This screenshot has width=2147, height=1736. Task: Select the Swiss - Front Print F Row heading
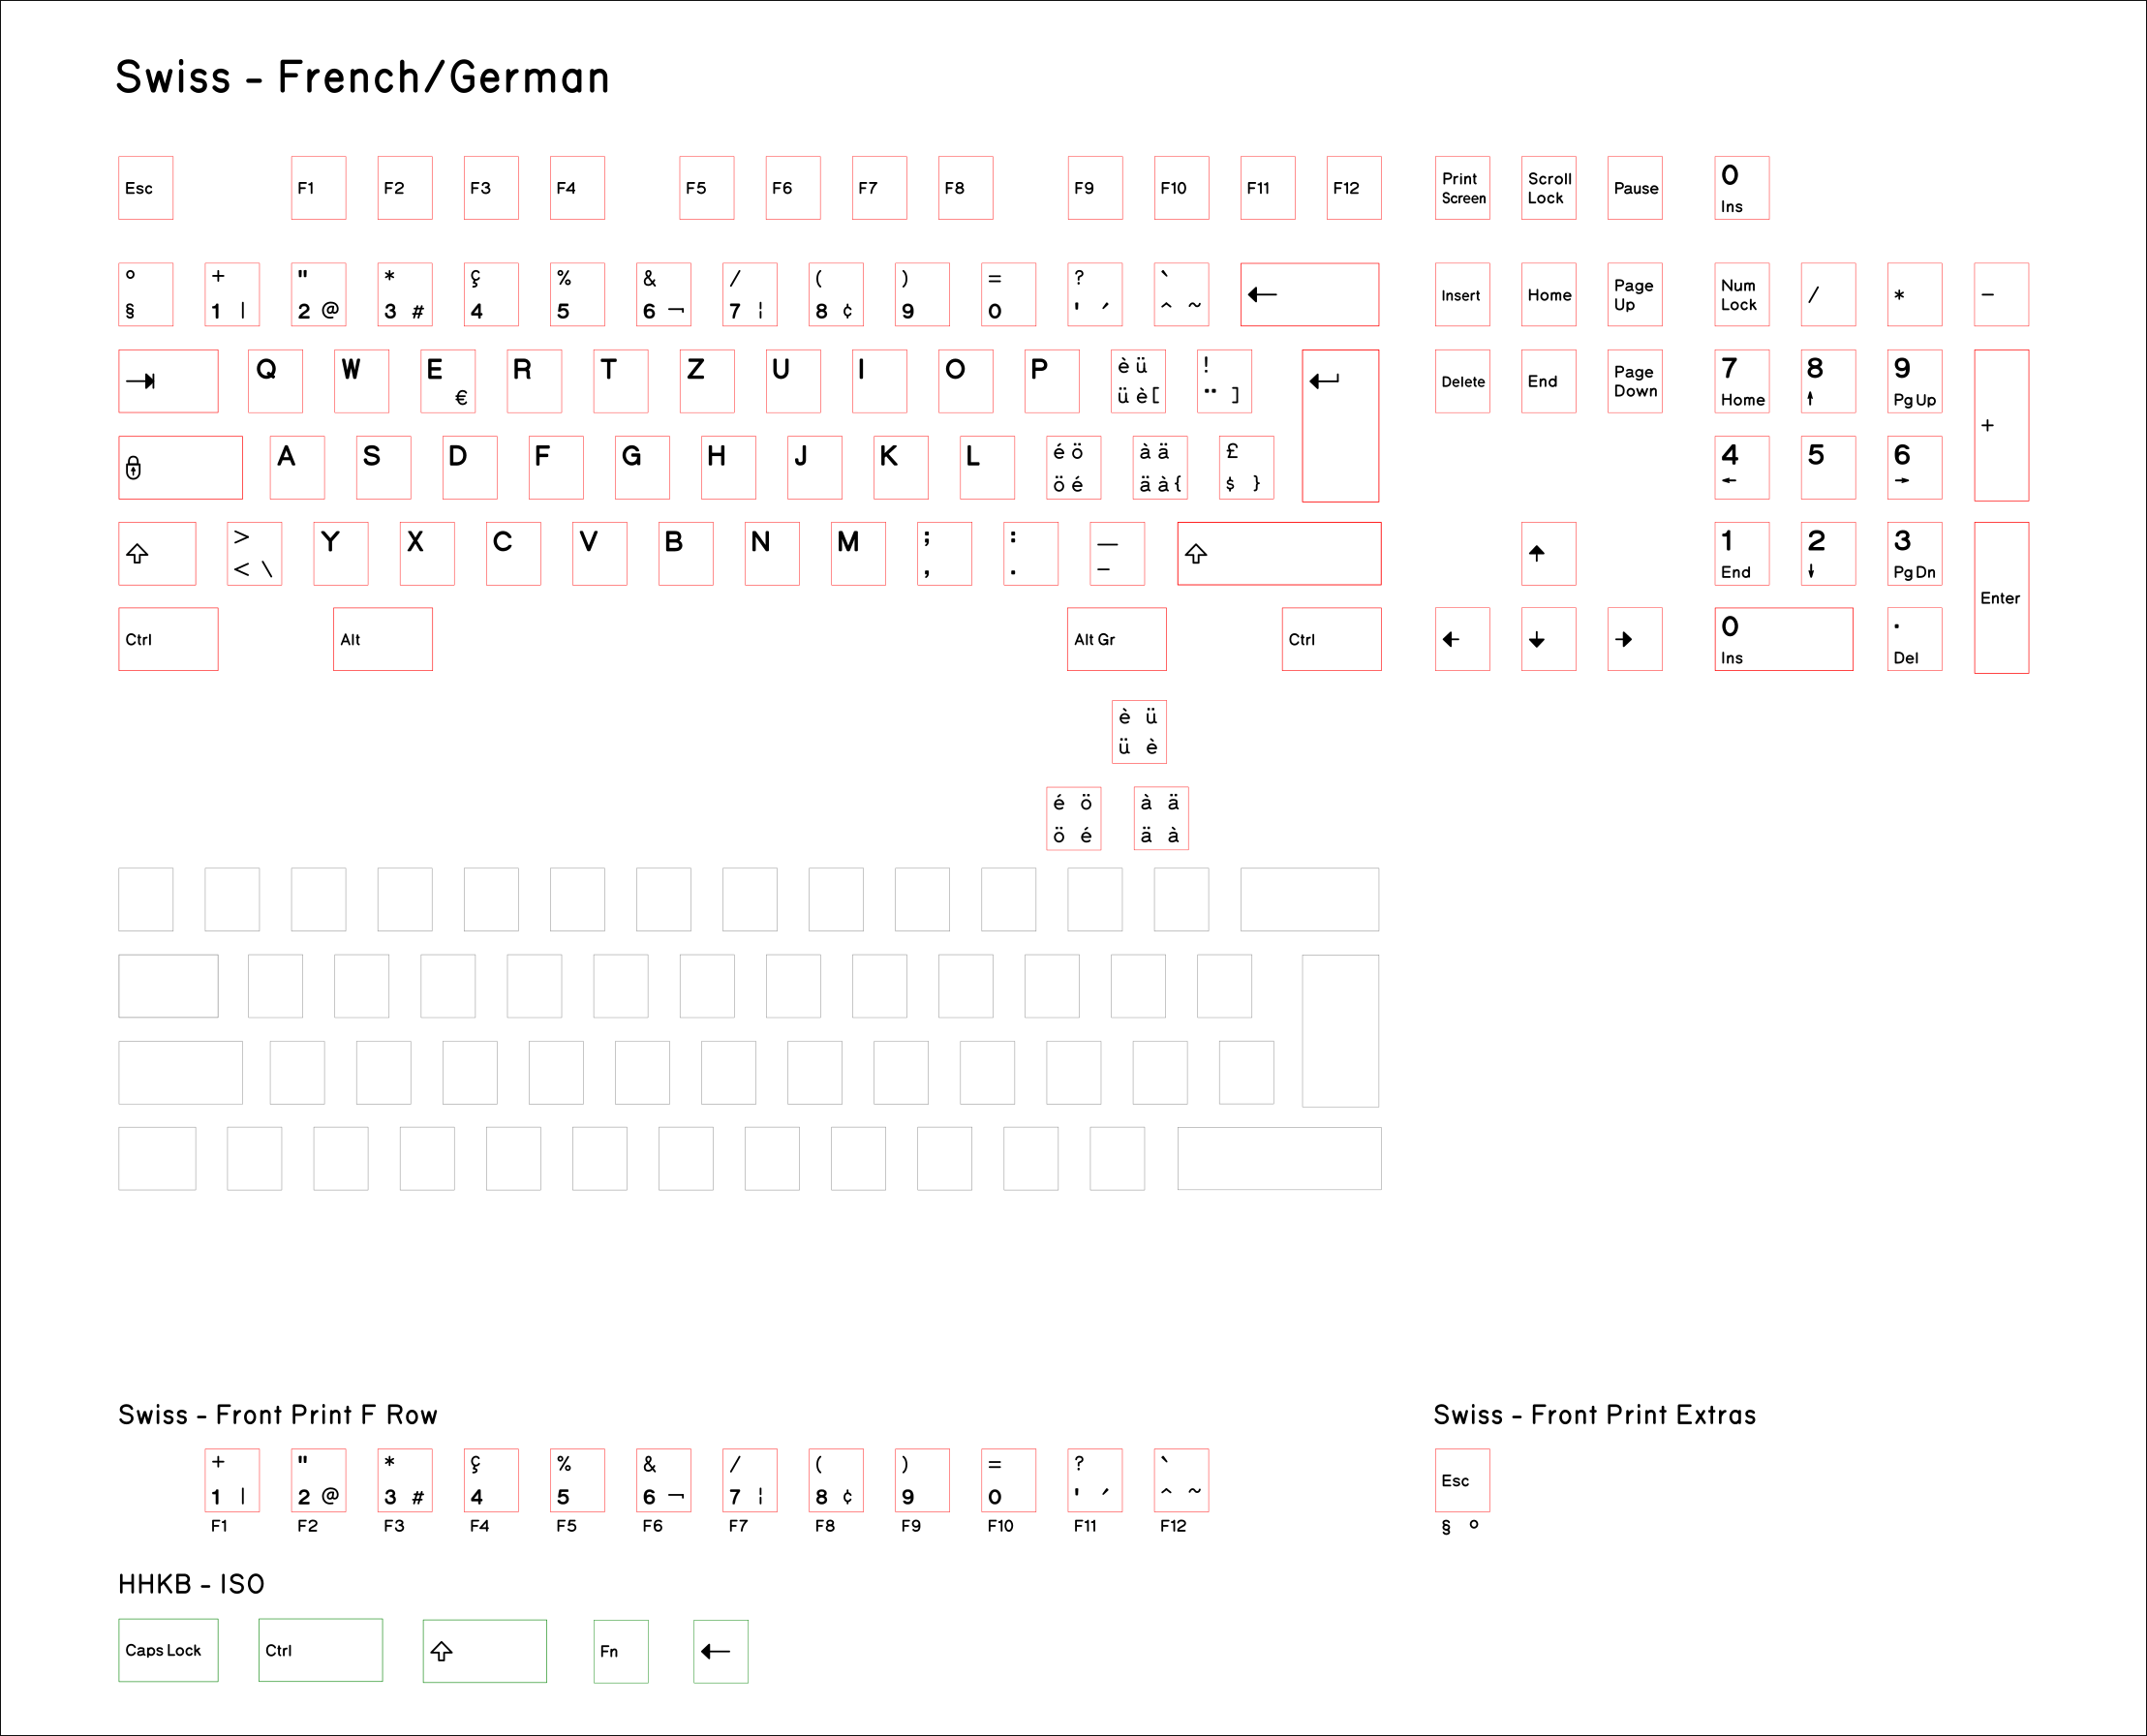(278, 1414)
